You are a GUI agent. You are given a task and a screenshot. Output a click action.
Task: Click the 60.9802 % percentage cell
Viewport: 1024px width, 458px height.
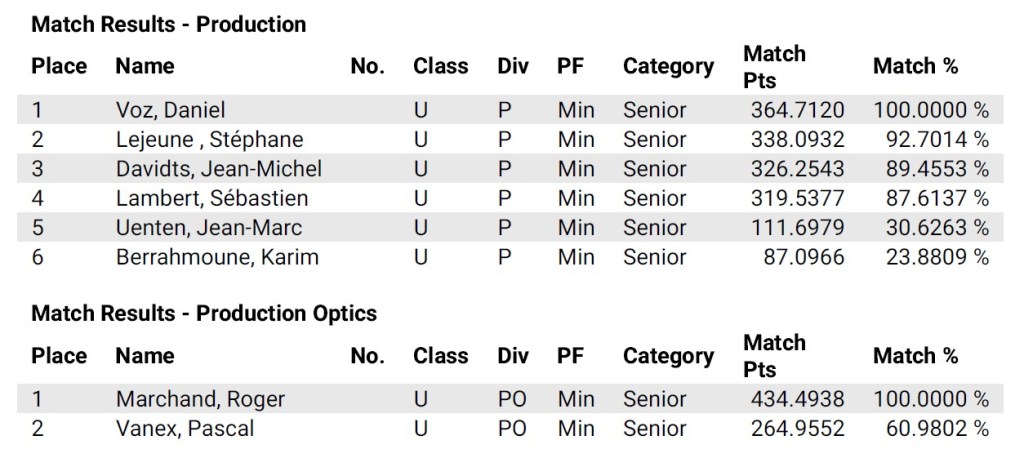point(937,429)
